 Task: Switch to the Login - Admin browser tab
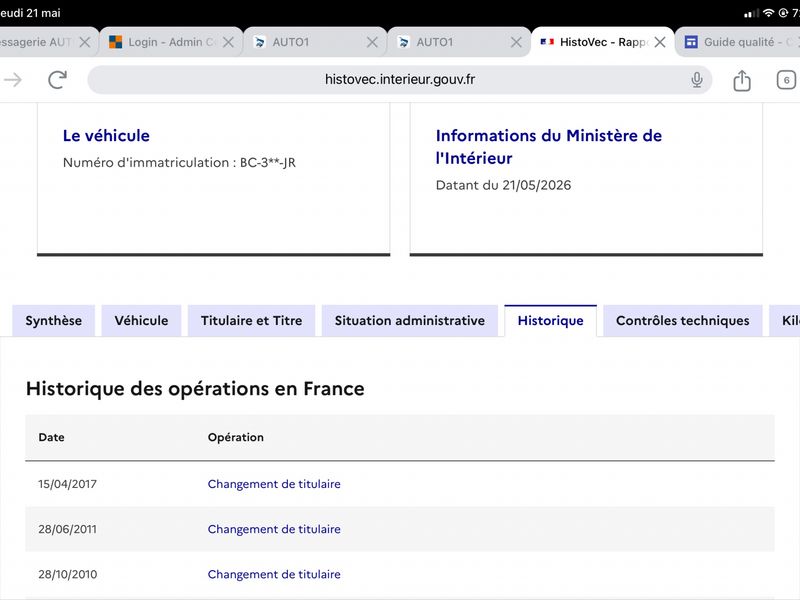point(162,42)
